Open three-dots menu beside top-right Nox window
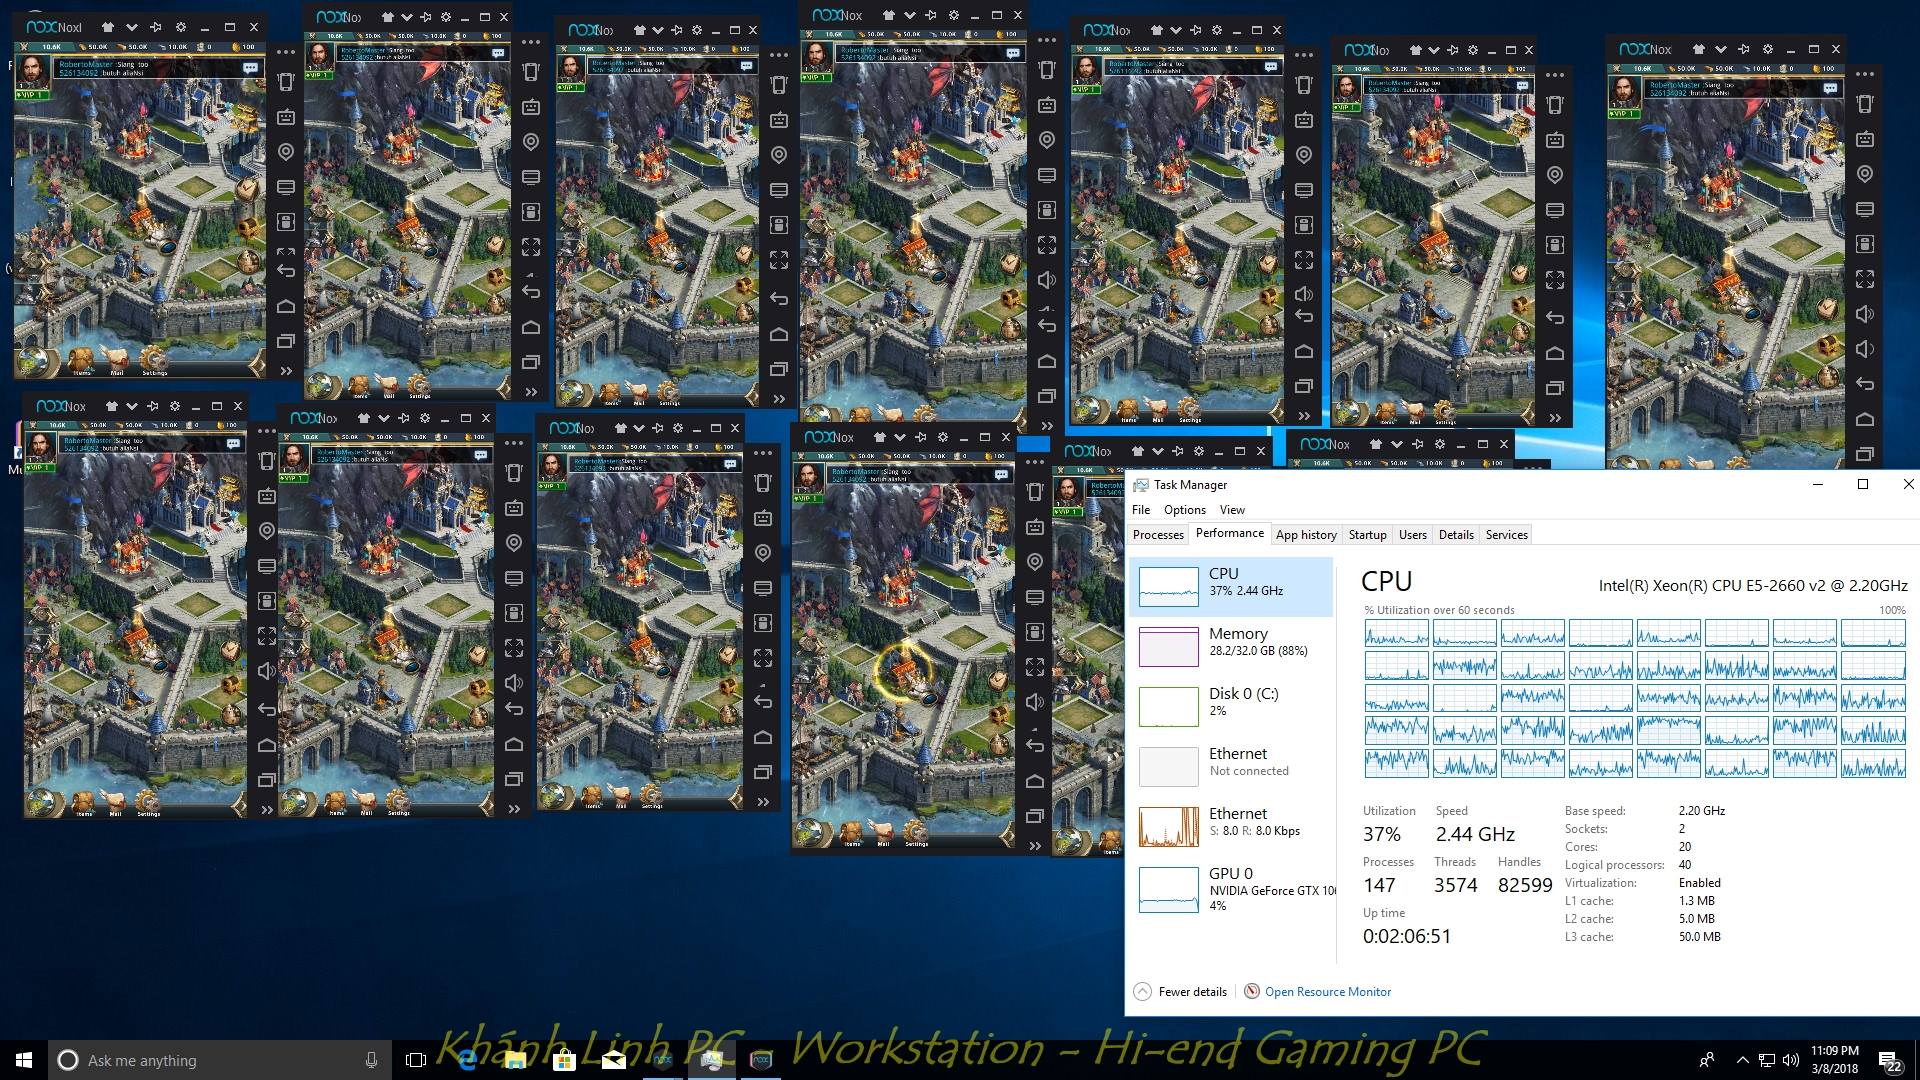 [x=1864, y=73]
